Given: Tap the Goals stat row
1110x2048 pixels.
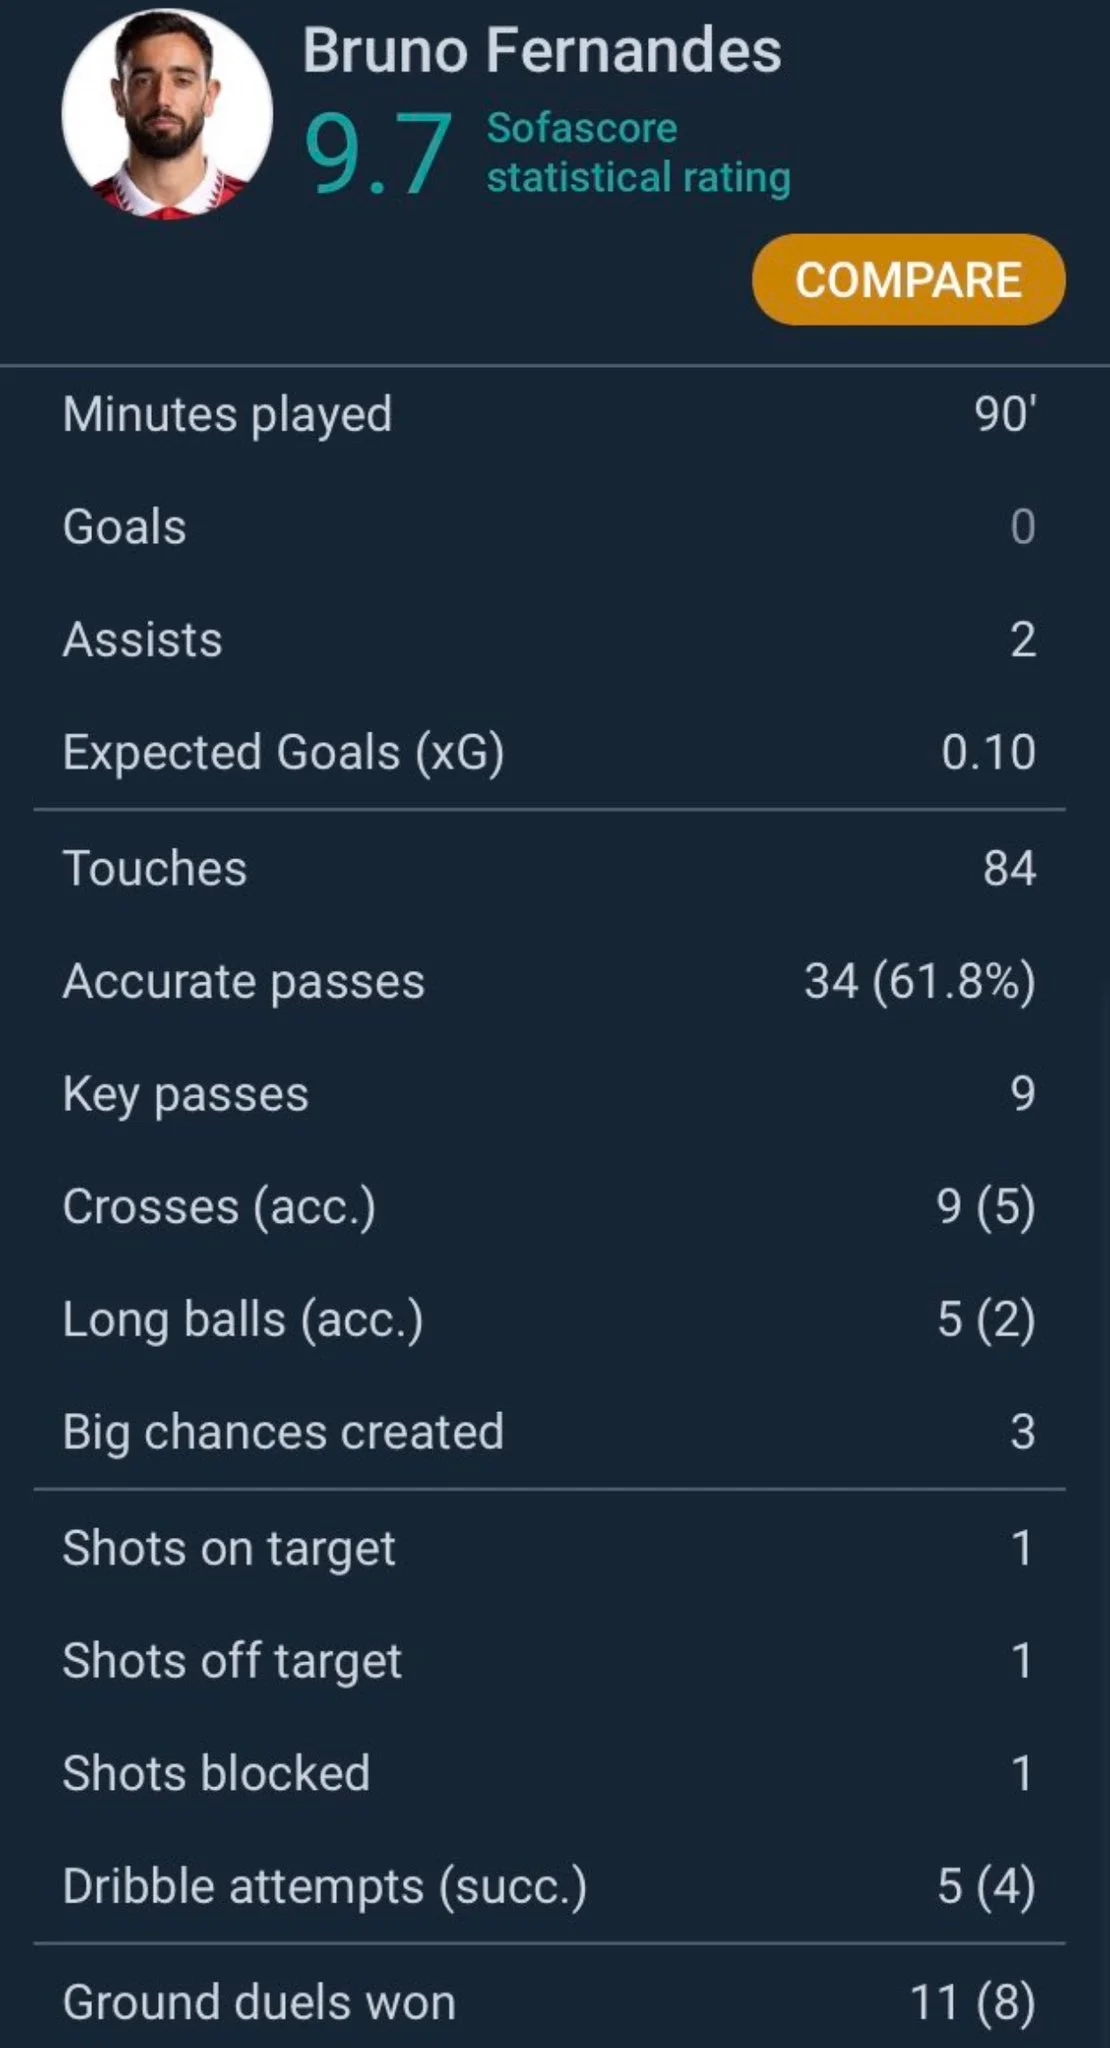Looking at the screenshot, I should [x=549, y=527].
